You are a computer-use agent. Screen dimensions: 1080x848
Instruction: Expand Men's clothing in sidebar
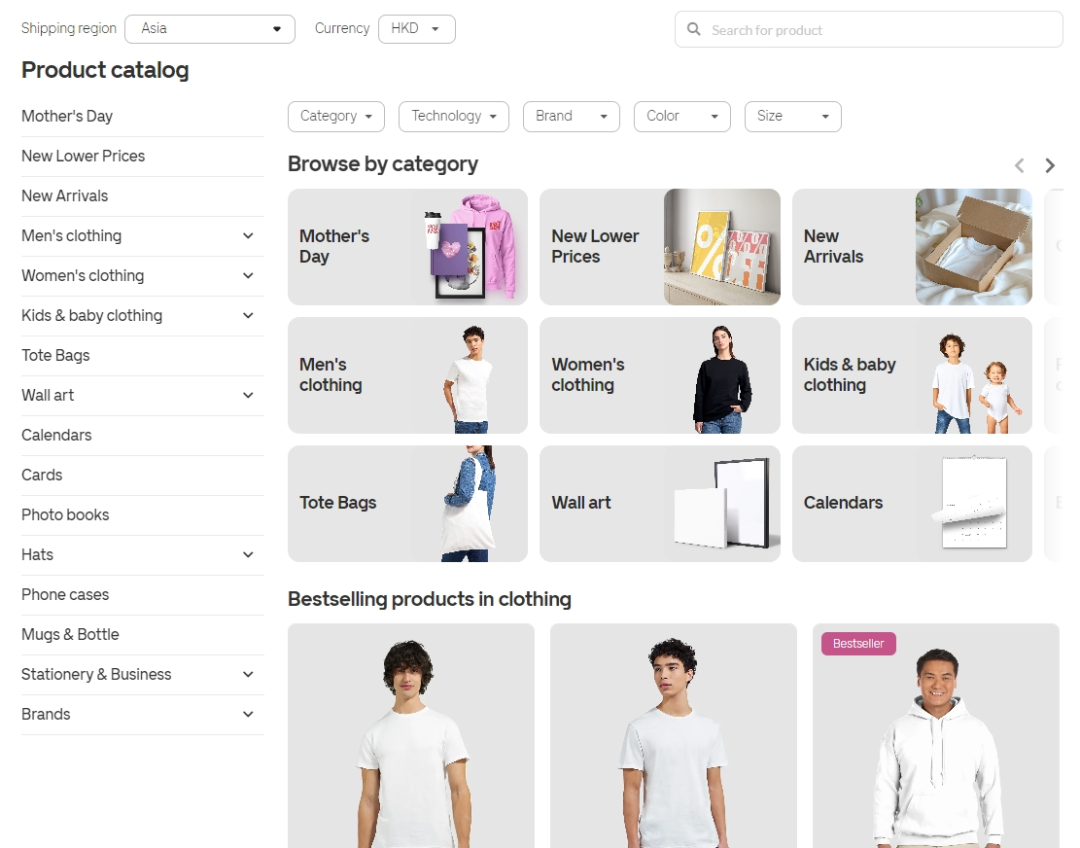[248, 236]
